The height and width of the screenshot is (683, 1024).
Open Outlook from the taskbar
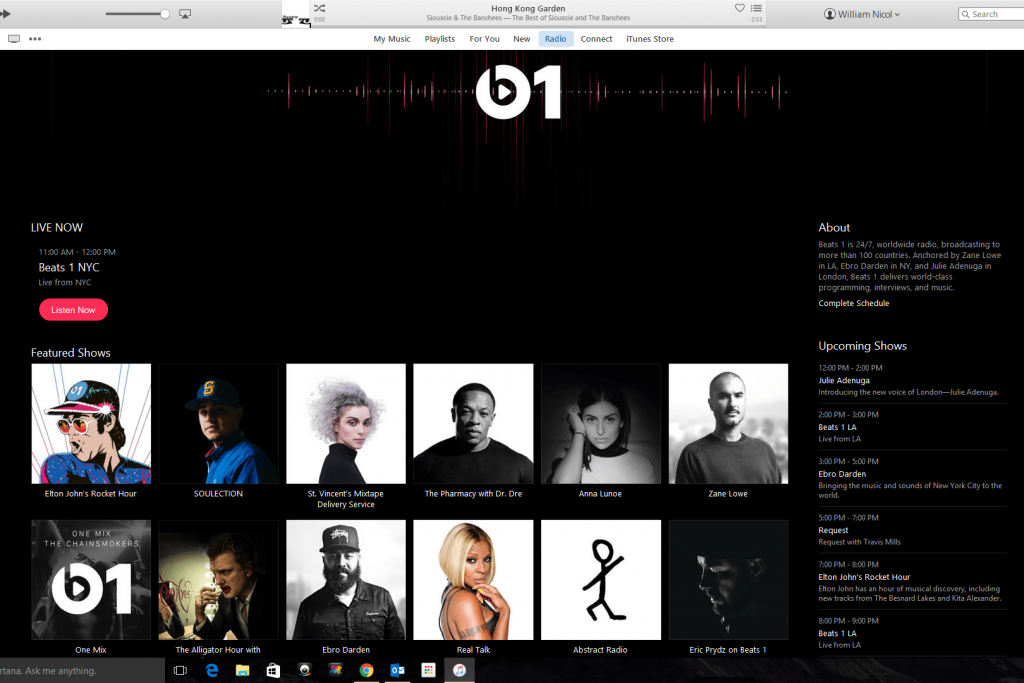point(397,671)
